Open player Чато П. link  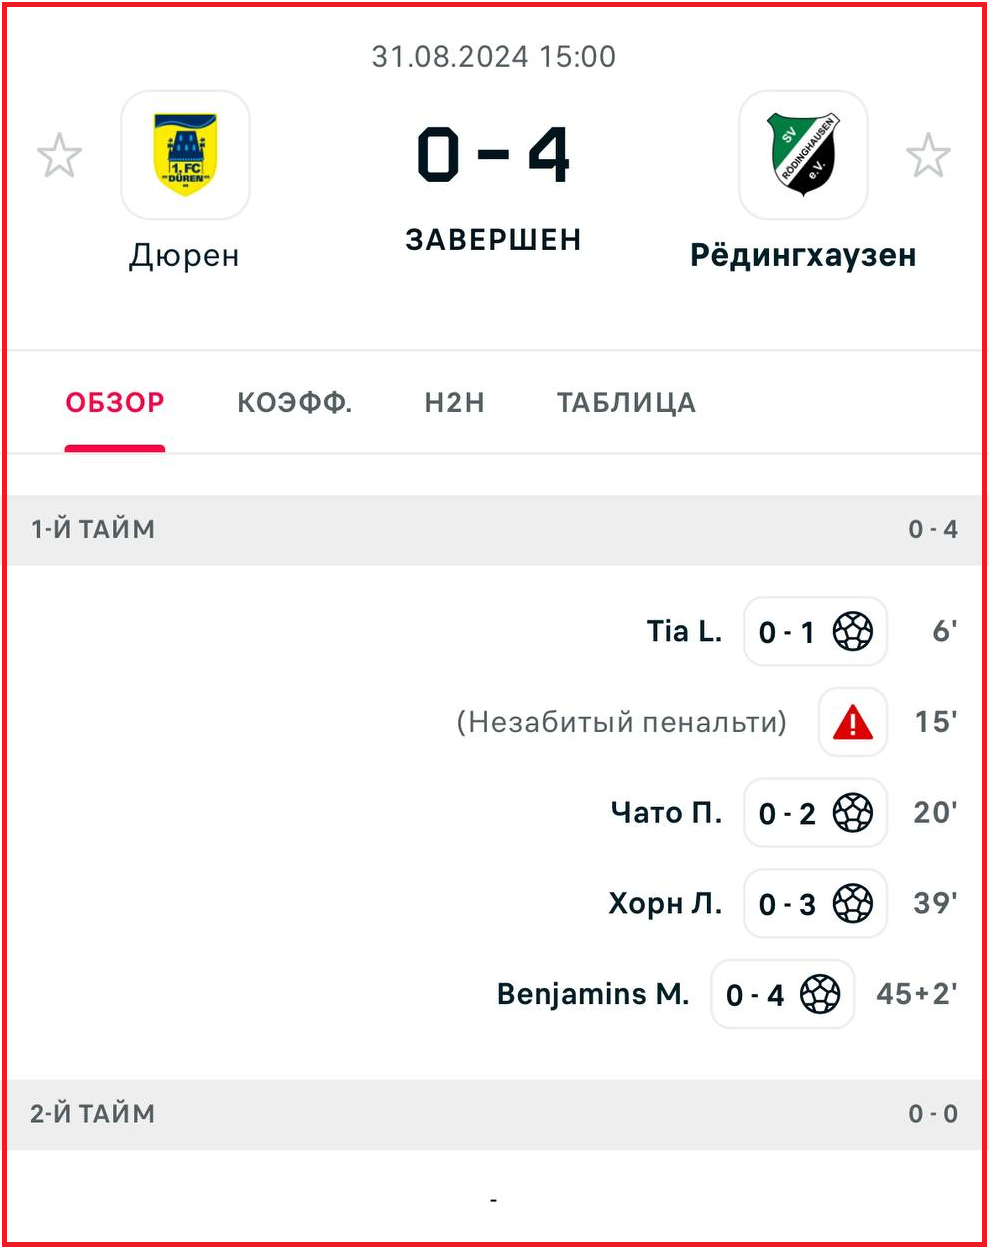coord(666,813)
